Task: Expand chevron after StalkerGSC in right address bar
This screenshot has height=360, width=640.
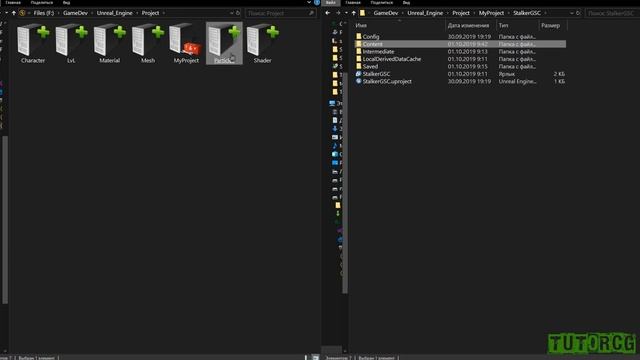Action: tap(545, 13)
